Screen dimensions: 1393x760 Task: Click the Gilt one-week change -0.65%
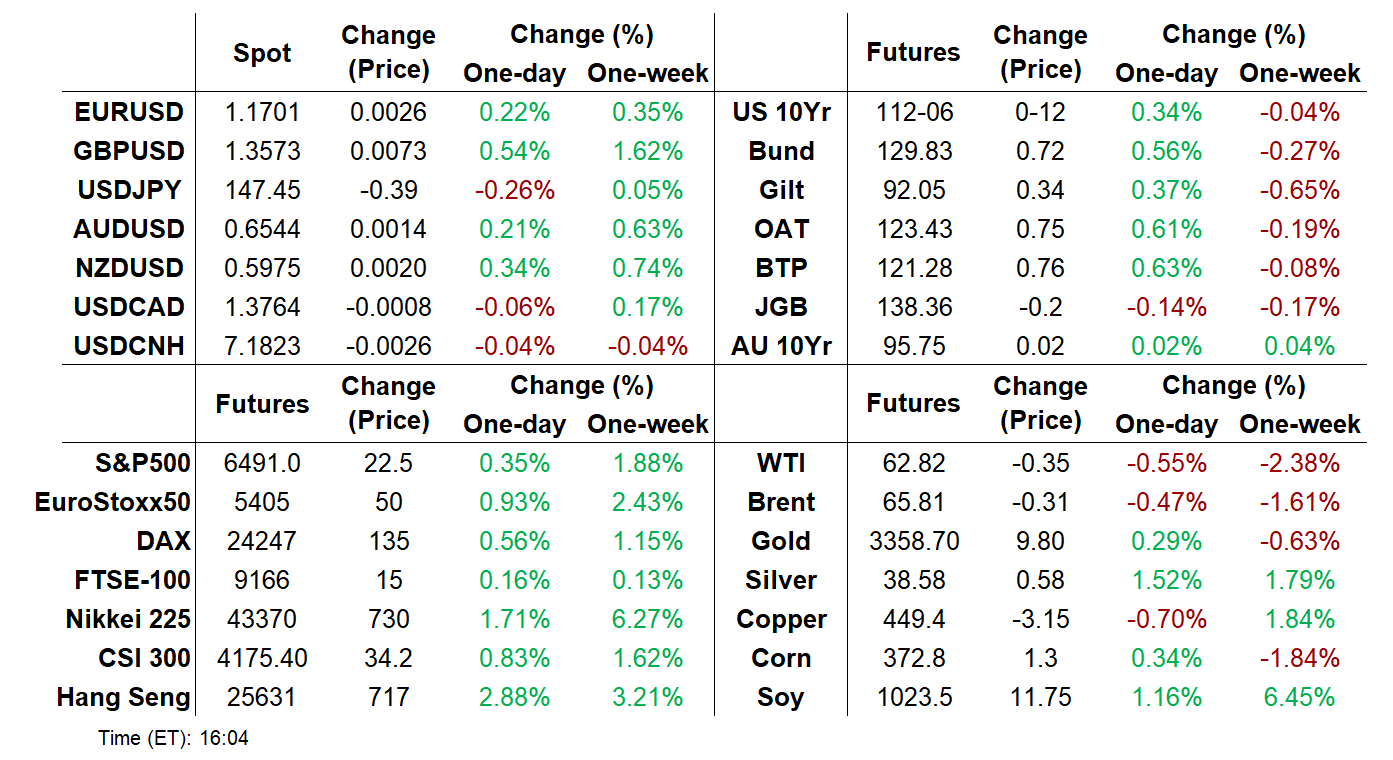click(1299, 190)
